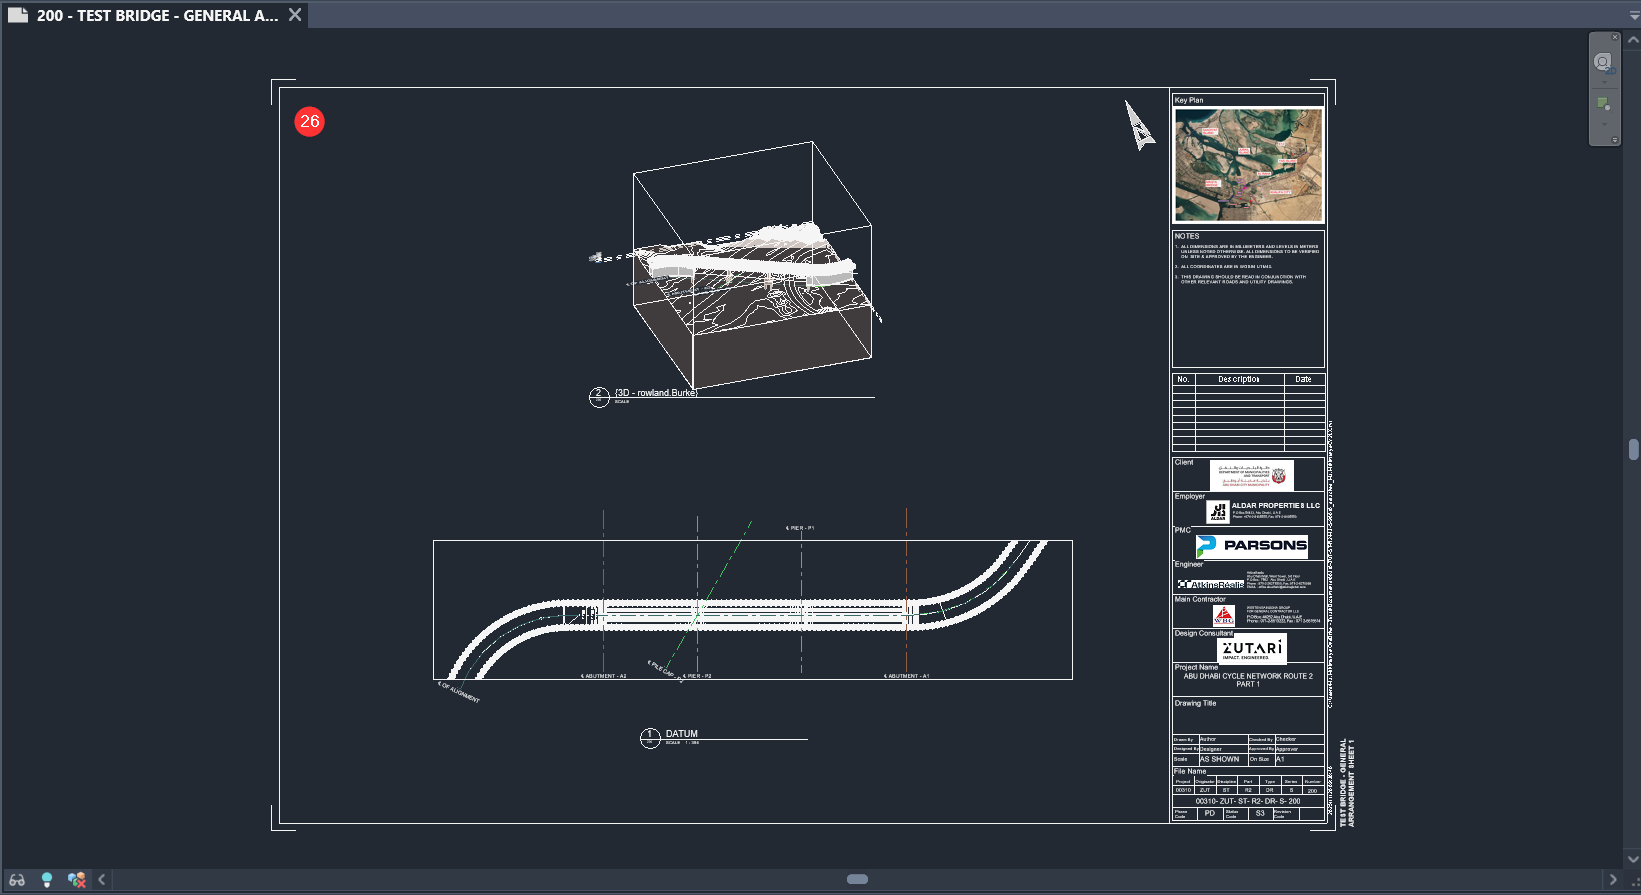Toggle Reveal Hidden Elements lightbulb
This screenshot has height=895, width=1641.
tap(46, 880)
